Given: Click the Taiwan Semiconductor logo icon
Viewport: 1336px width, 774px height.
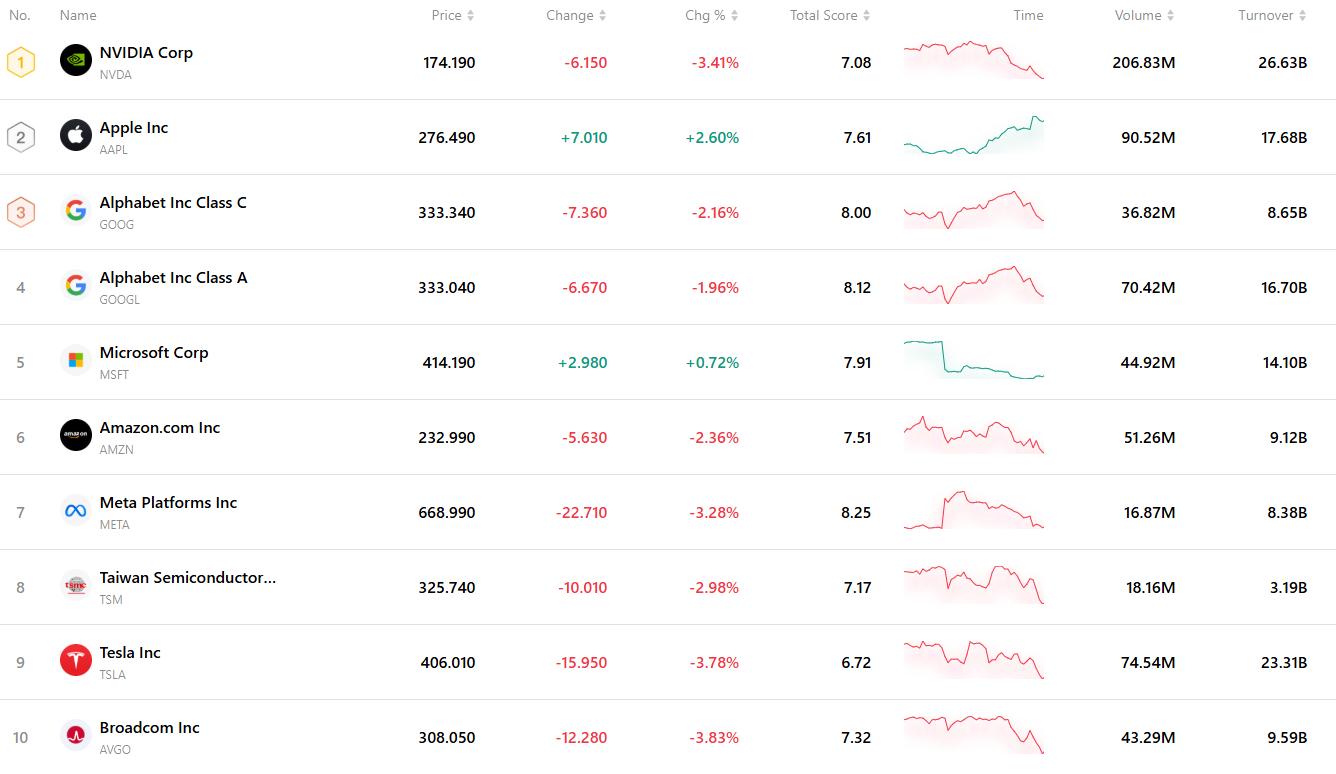Looking at the screenshot, I should click(76, 586).
